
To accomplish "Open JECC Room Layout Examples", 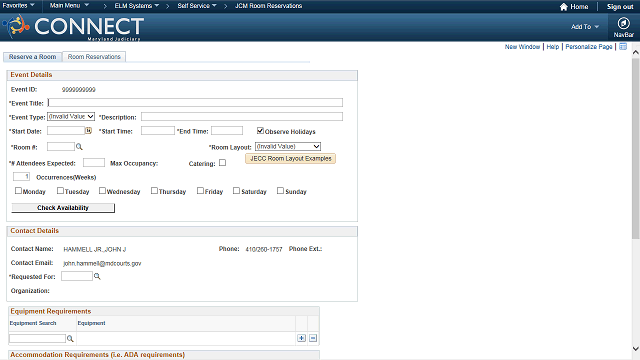I will (290, 158).
